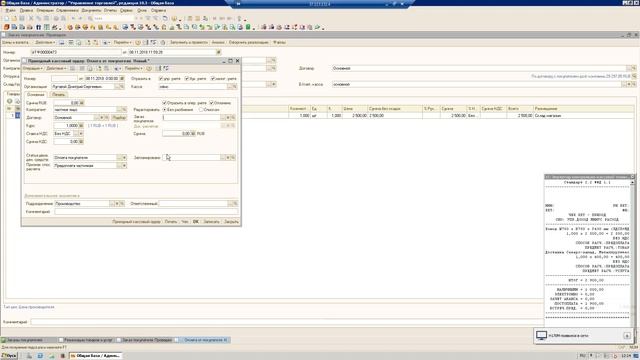Toggle налог. учете checkbox

tap(213, 78)
